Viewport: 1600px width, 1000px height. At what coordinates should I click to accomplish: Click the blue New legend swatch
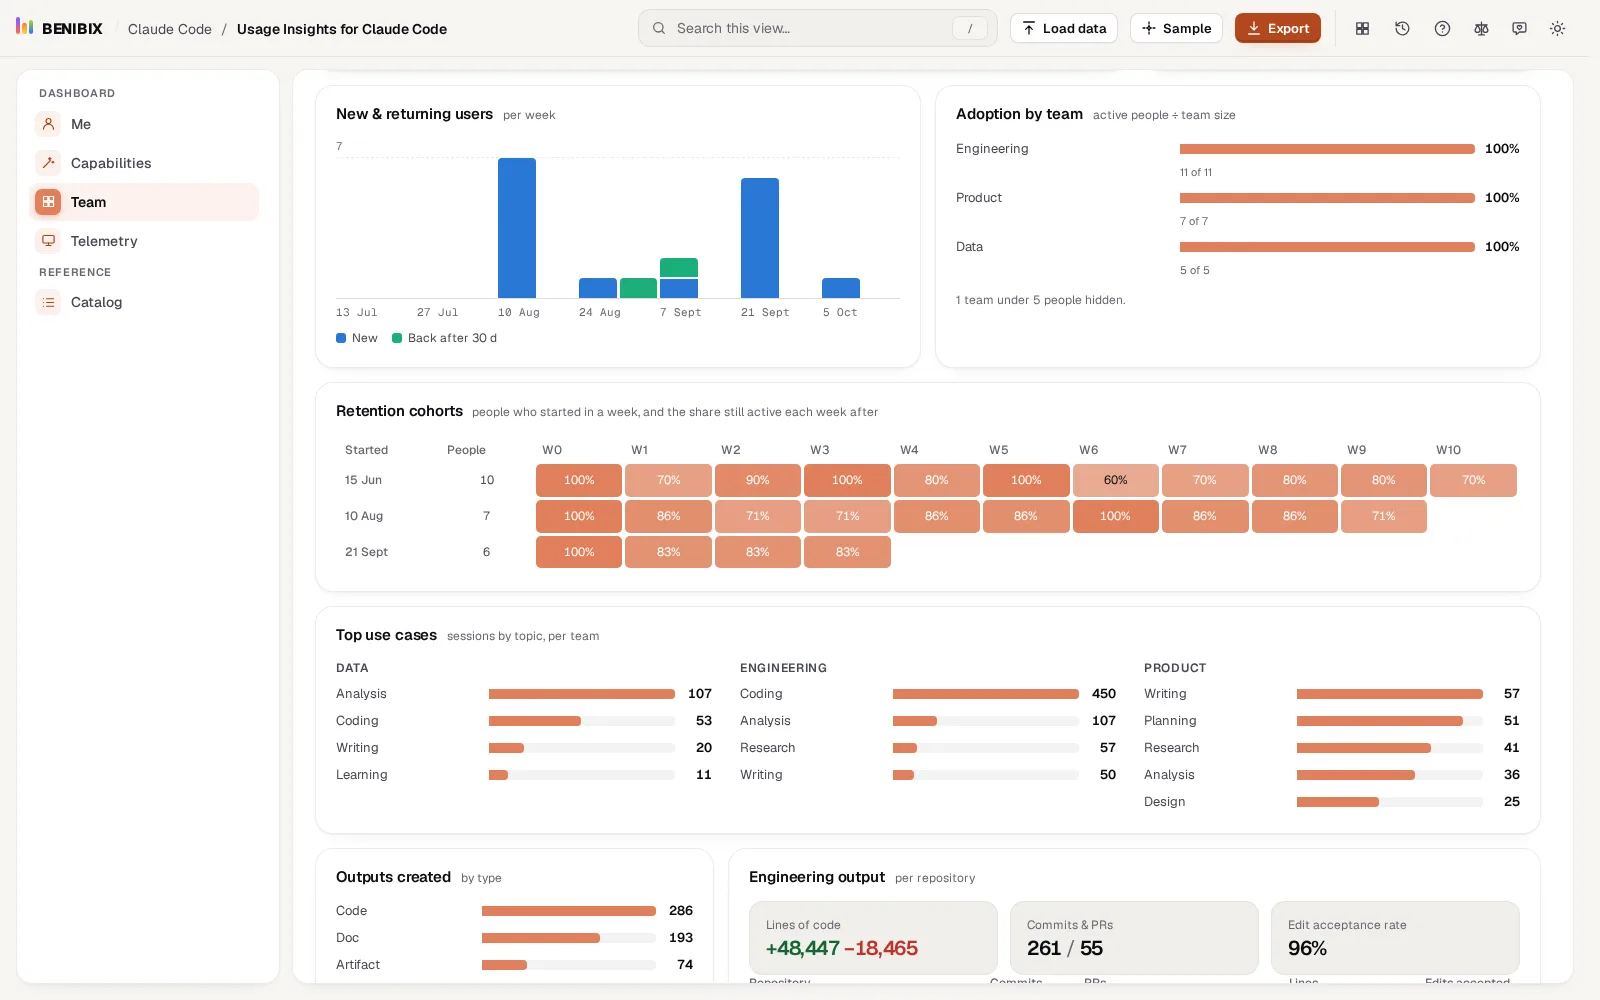341,338
